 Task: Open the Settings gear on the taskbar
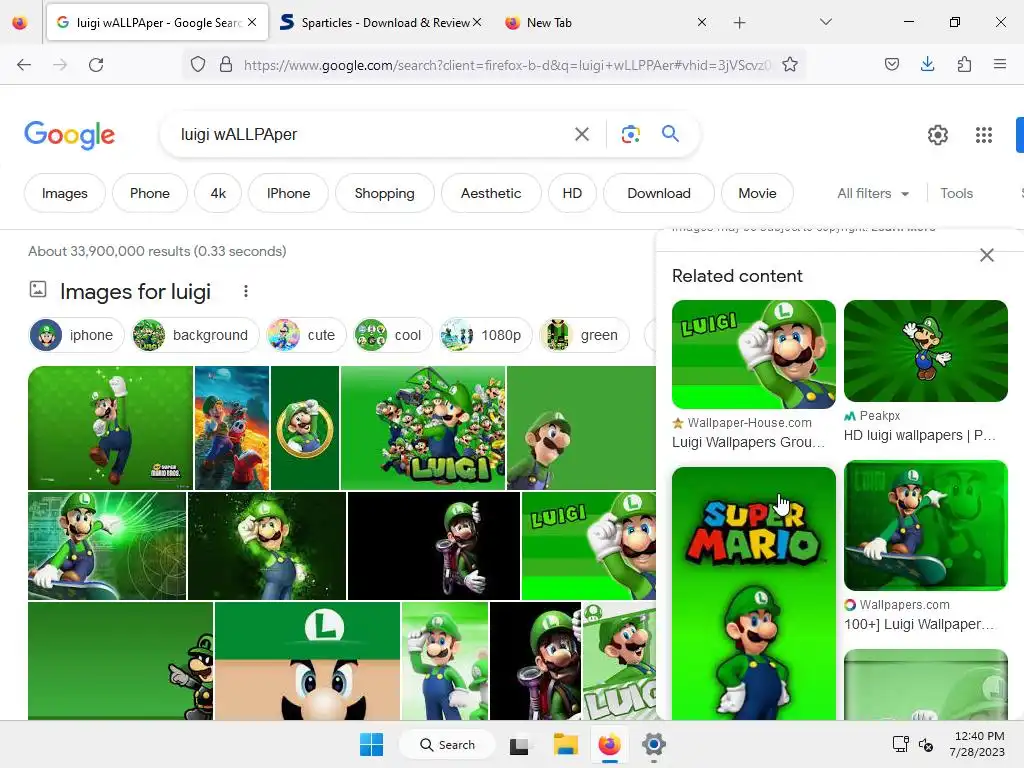(653, 744)
